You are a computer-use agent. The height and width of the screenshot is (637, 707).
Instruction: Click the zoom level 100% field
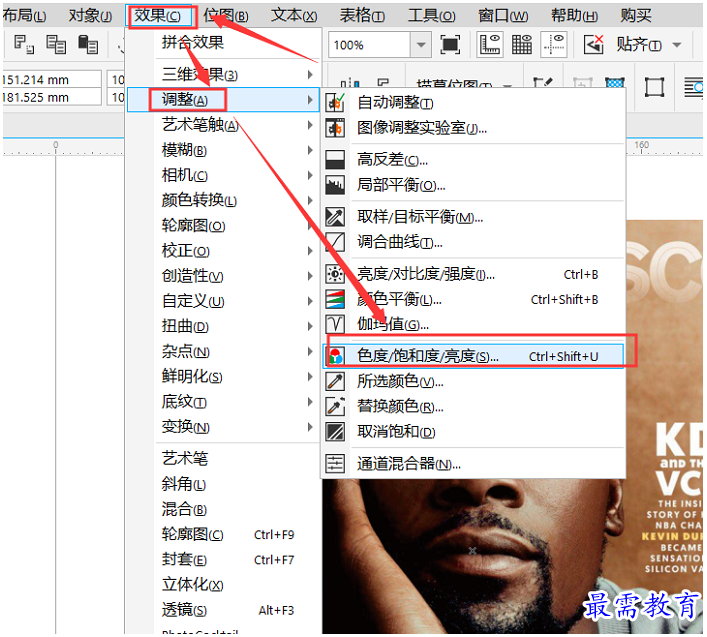(370, 45)
